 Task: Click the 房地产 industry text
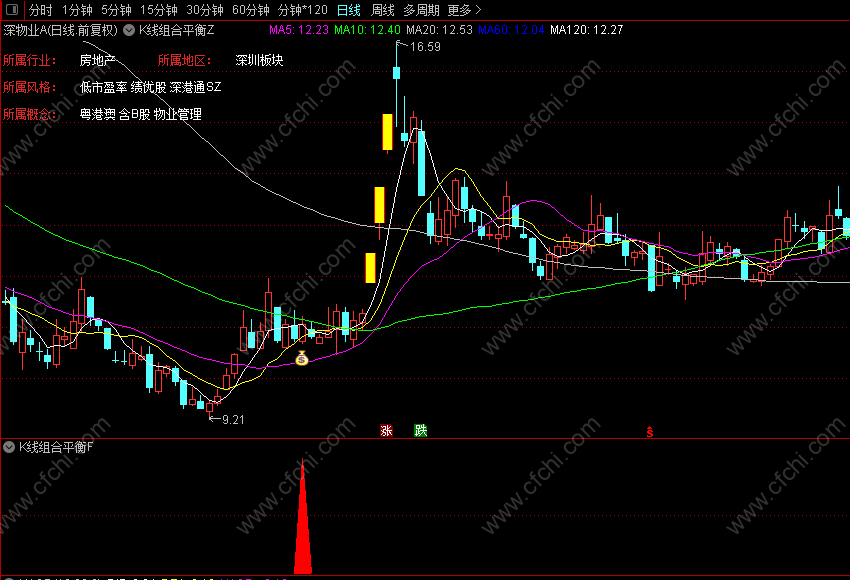coord(97,60)
